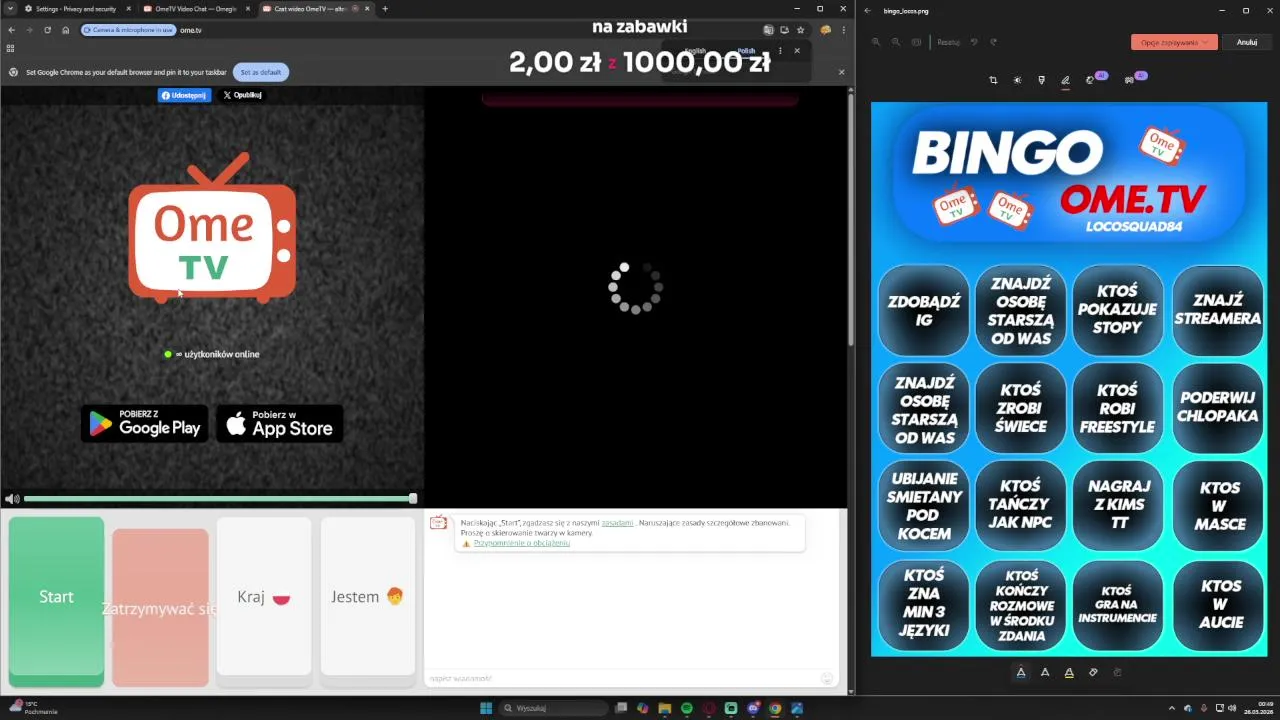Viewport: 1280px width, 720px height.
Task: Open the AI erase tool in Photos
Action: pyautogui.click(x=1092, y=79)
